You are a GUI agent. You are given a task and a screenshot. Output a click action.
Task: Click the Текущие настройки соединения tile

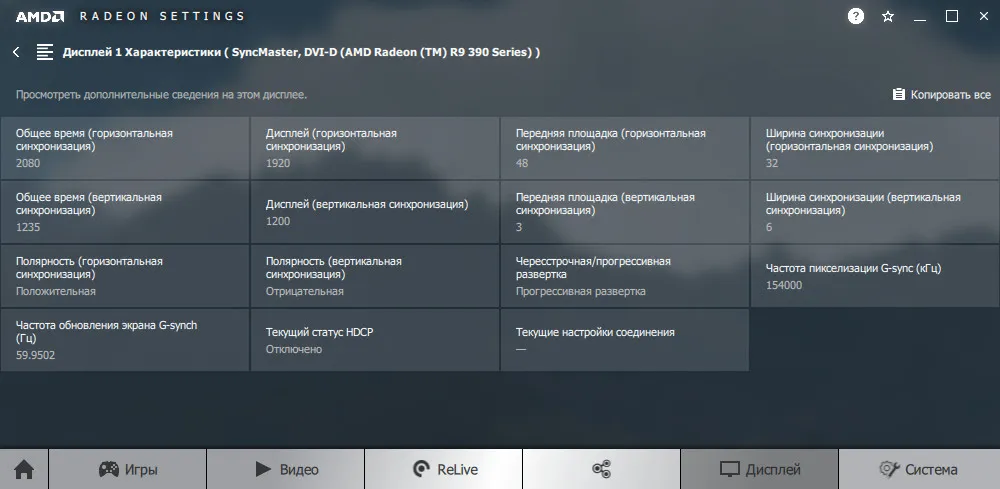624,340
